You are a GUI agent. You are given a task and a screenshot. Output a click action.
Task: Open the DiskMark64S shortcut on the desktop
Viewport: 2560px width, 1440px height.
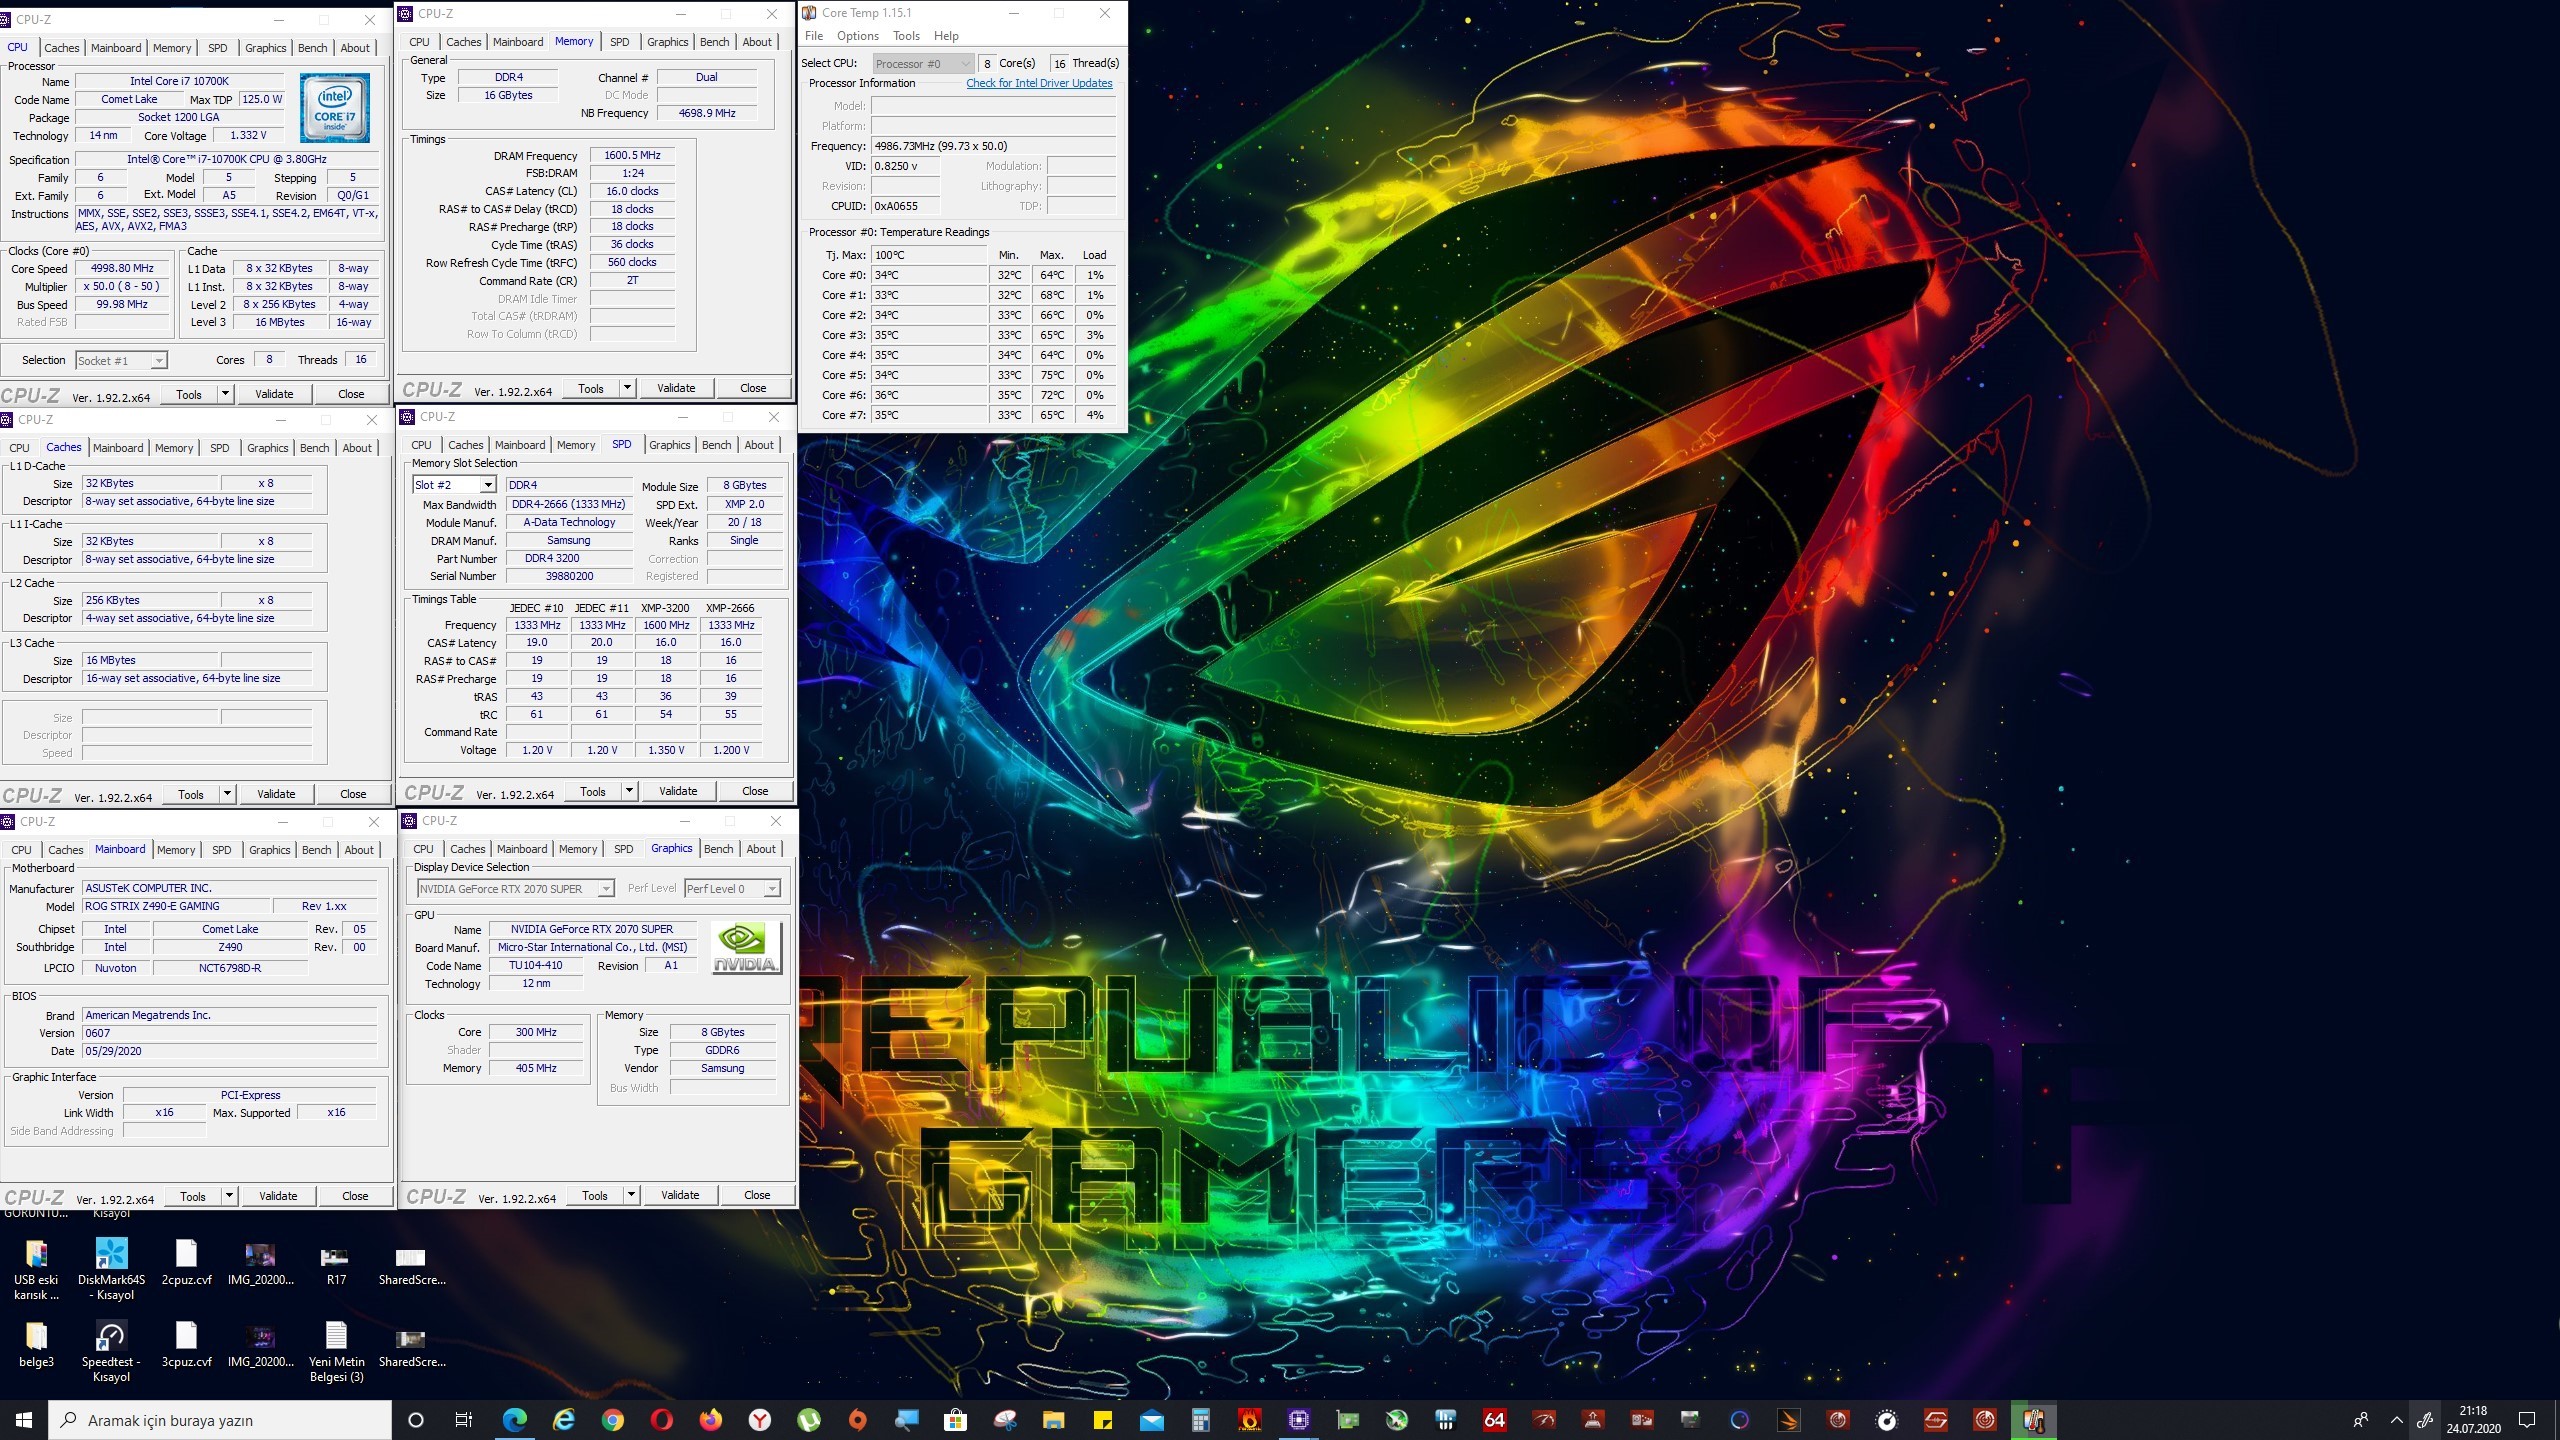point(112,1269)
